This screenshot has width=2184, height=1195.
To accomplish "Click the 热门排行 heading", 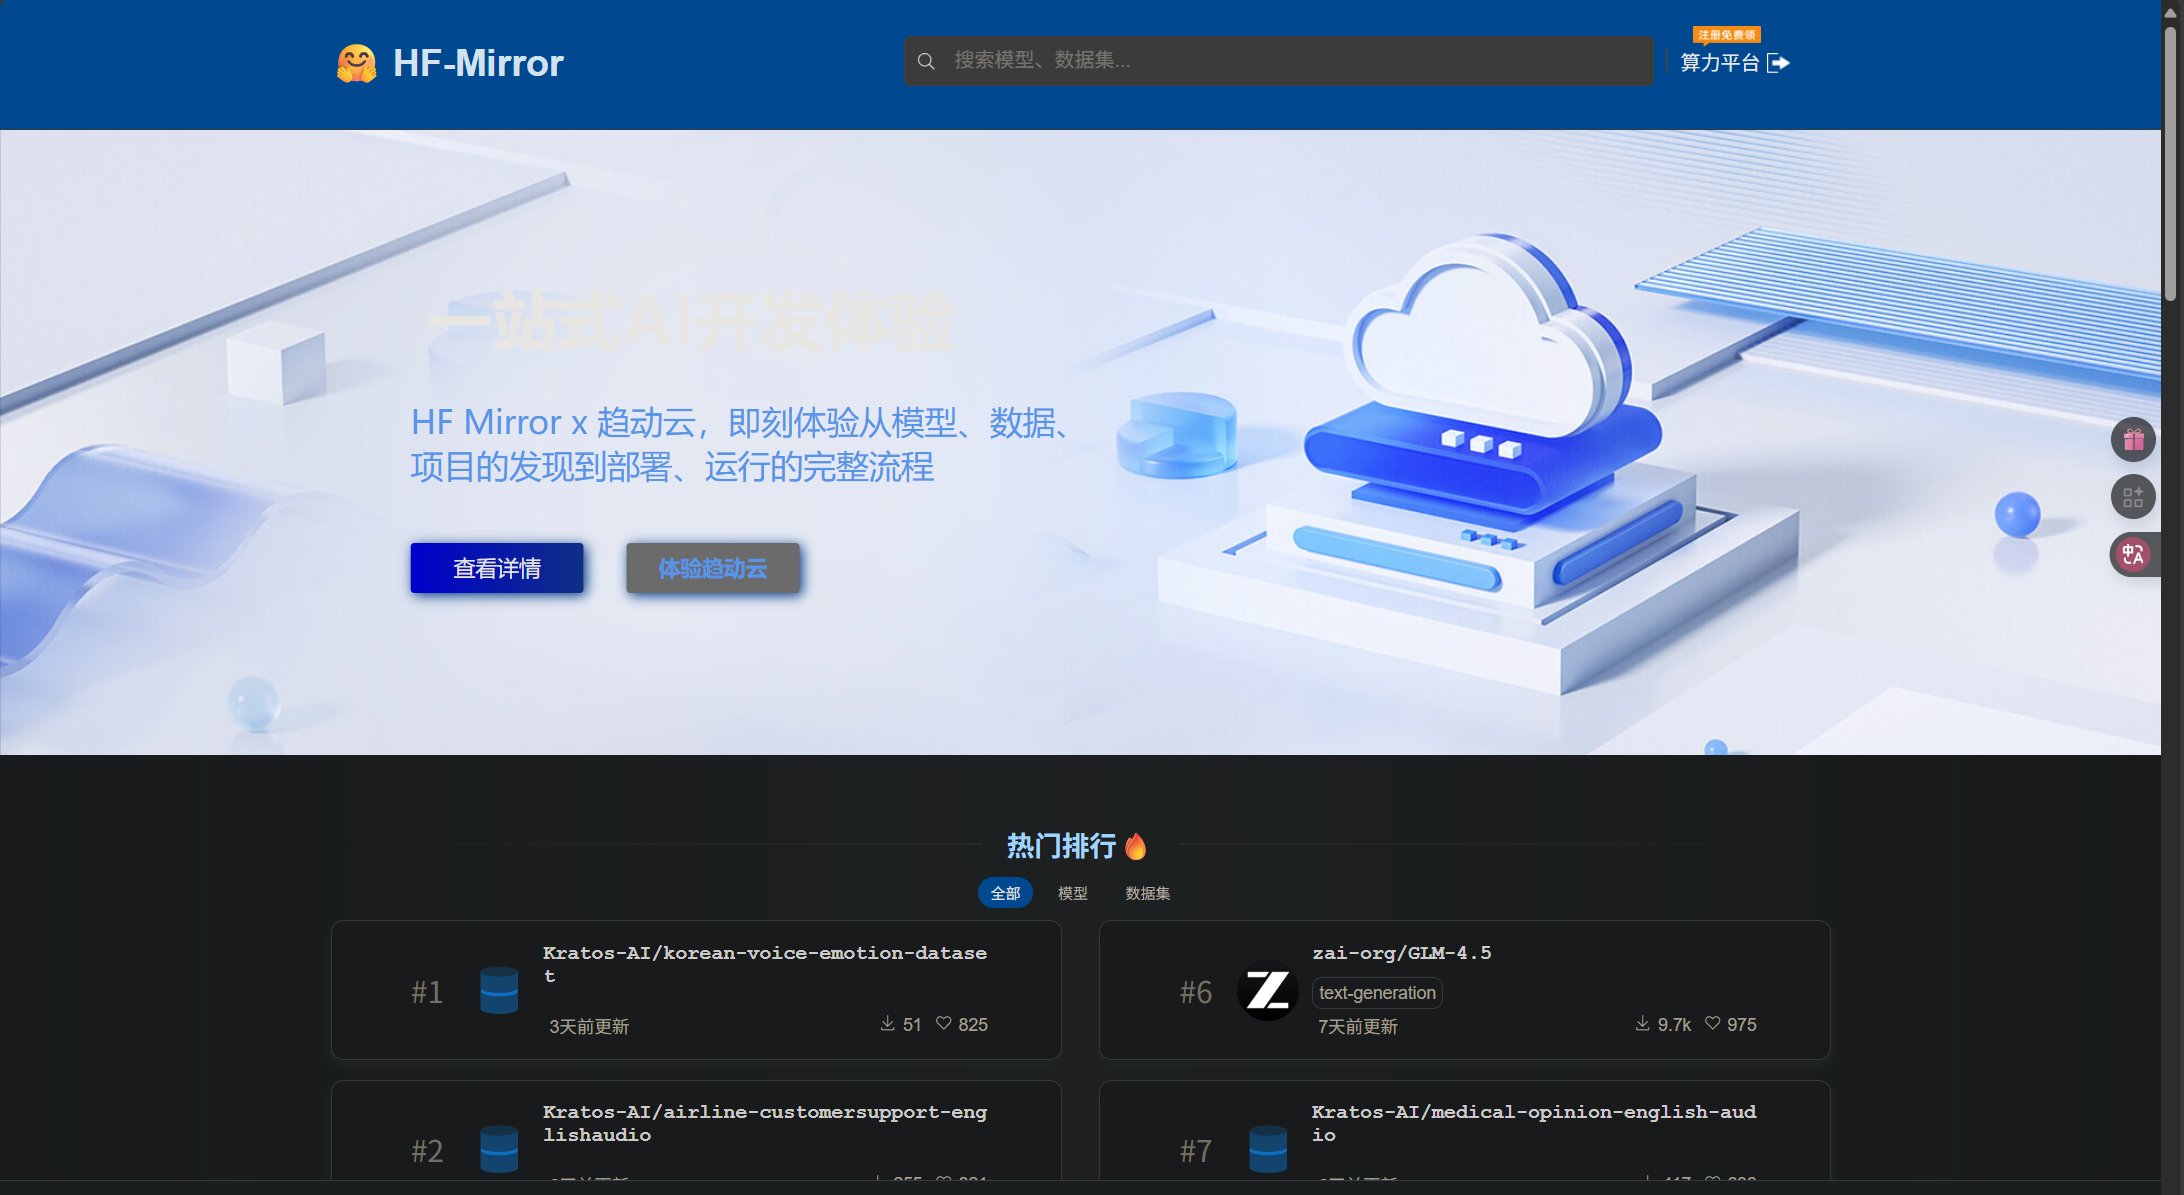I will pos(1061,846).
